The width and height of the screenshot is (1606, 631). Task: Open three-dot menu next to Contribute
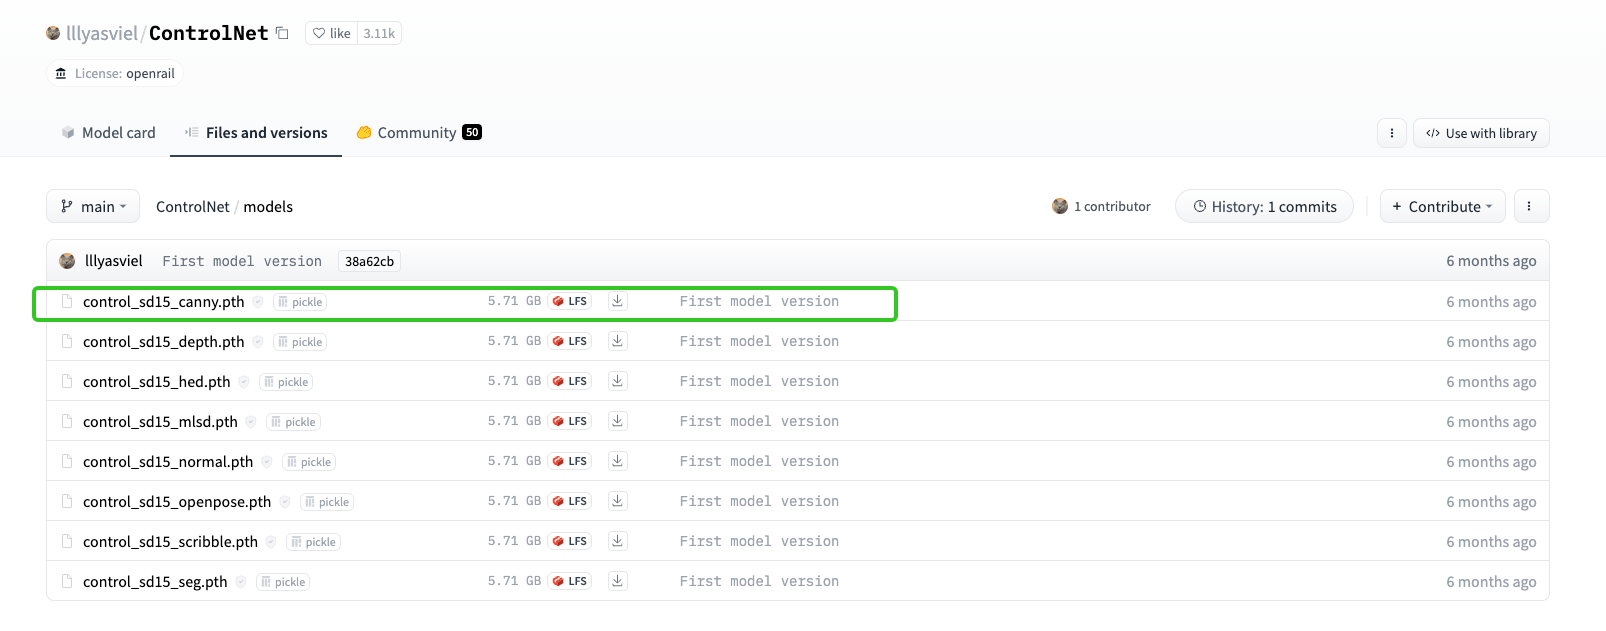[x=1529, y=207]
